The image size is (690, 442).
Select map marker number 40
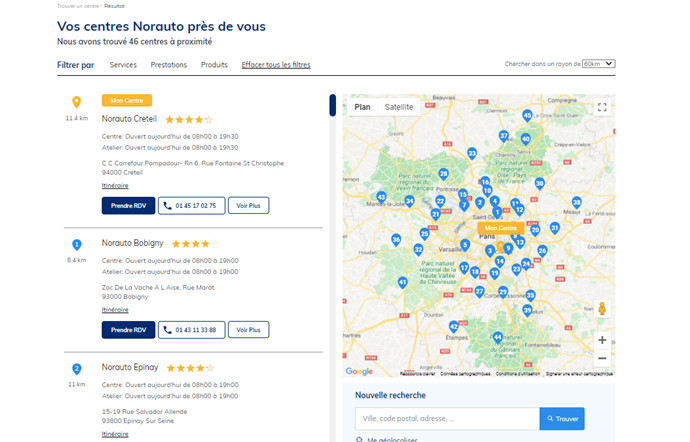525,140
